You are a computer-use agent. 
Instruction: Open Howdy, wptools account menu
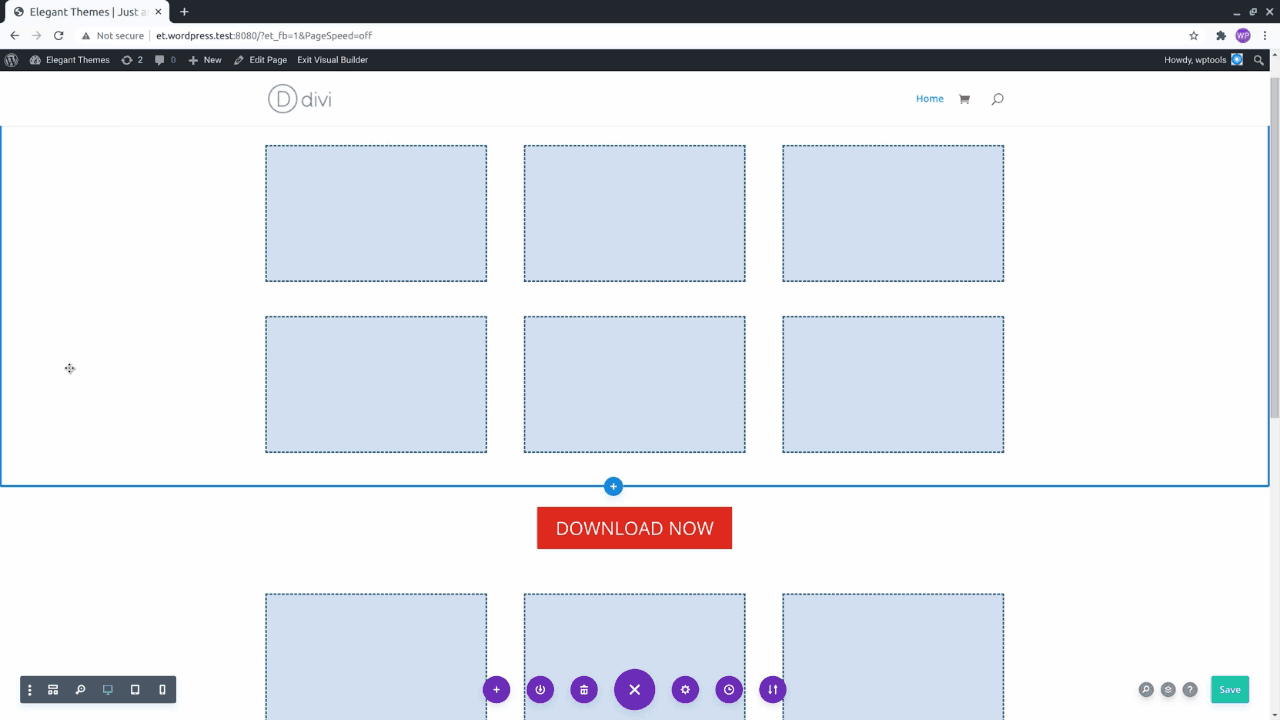point(1203,60)
